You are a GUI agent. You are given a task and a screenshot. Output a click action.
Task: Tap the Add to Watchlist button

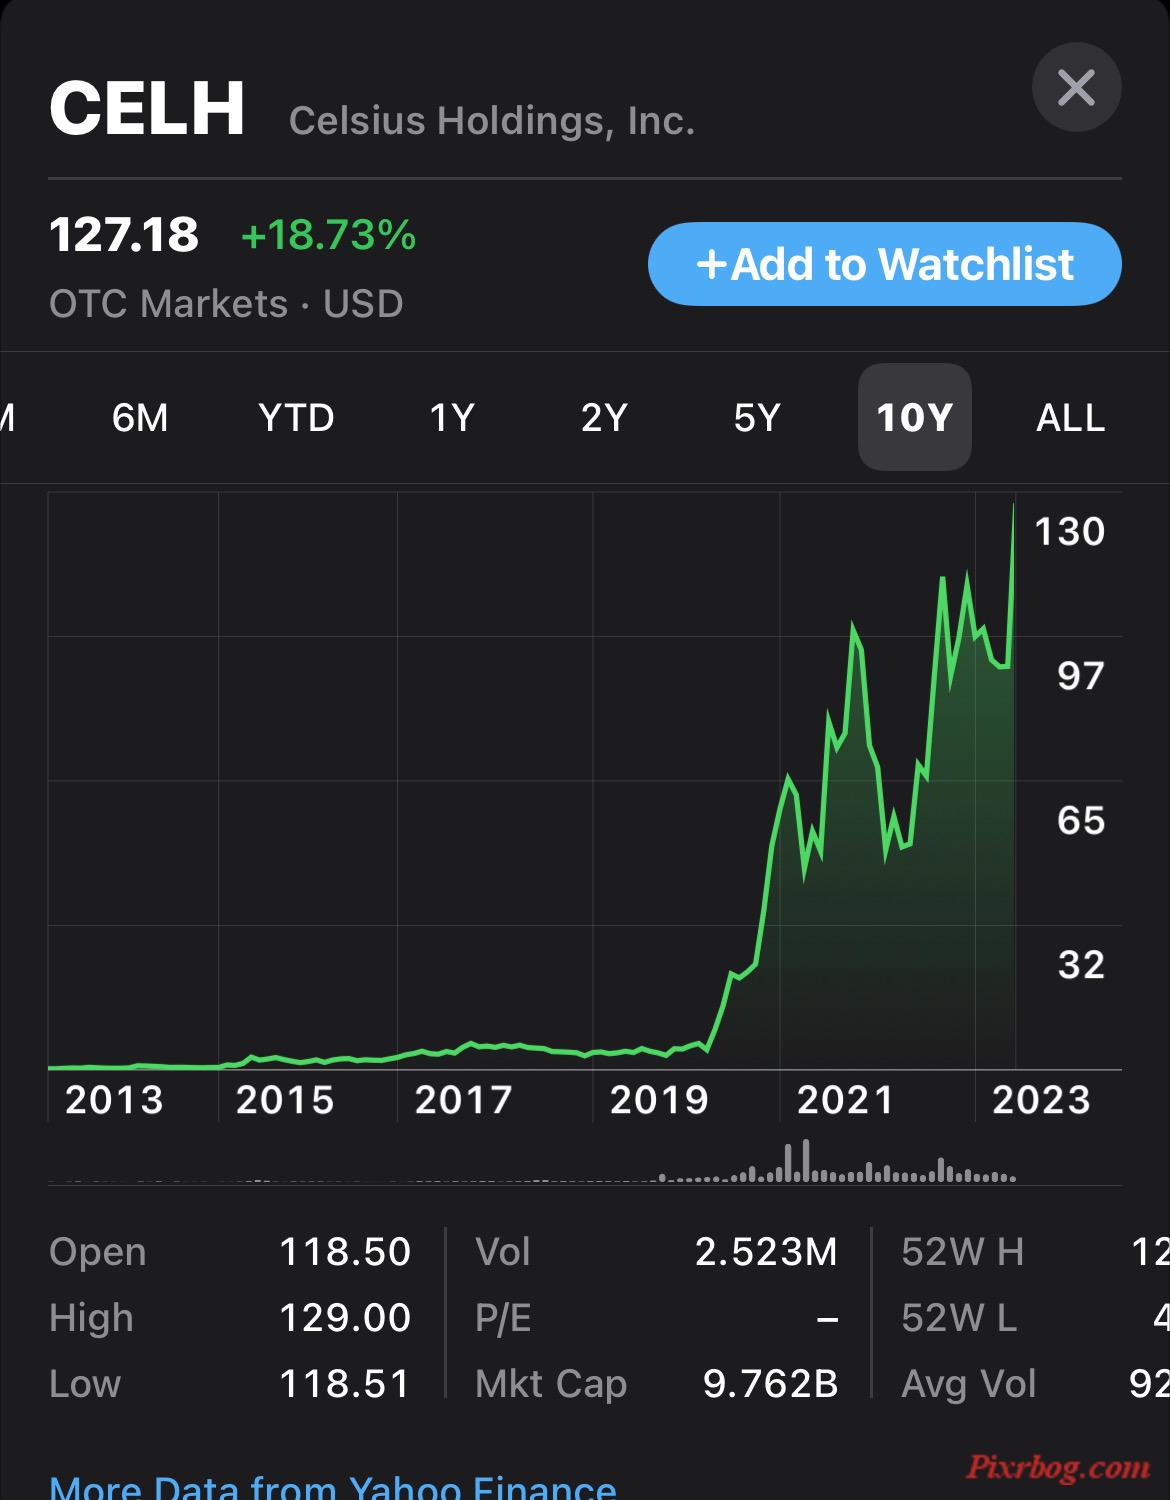pos(884,264)
